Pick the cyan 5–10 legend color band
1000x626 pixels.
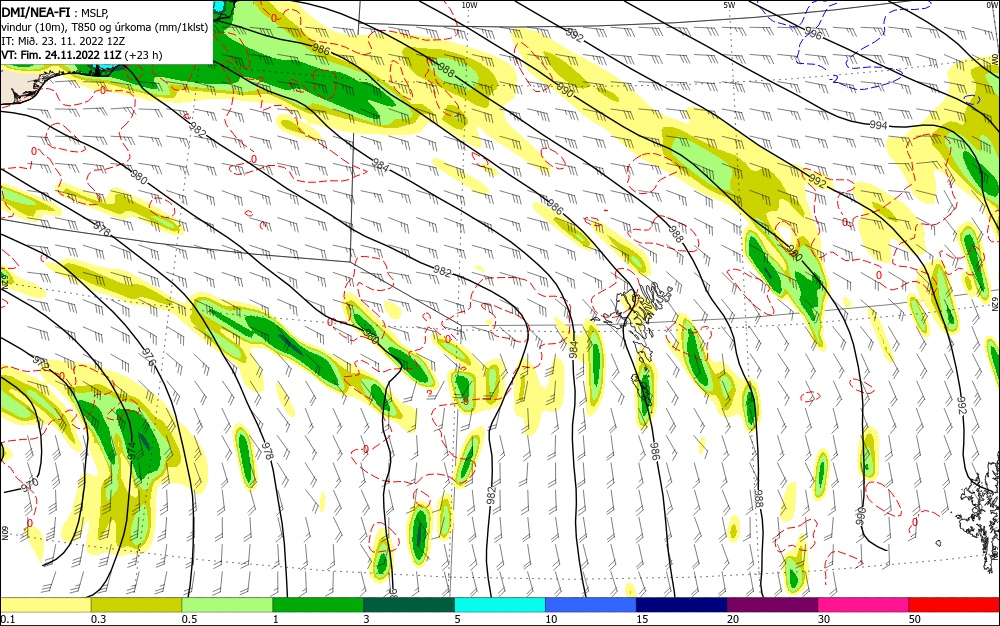500,605
